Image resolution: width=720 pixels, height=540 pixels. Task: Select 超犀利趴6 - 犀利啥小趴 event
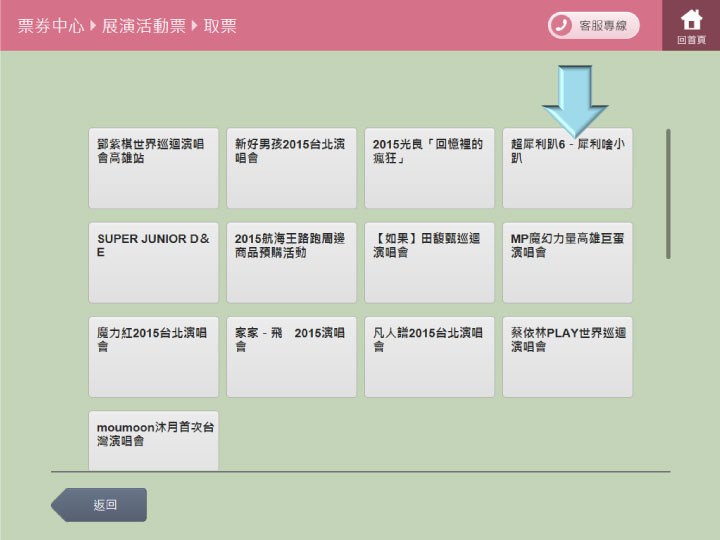click(568, 168)
